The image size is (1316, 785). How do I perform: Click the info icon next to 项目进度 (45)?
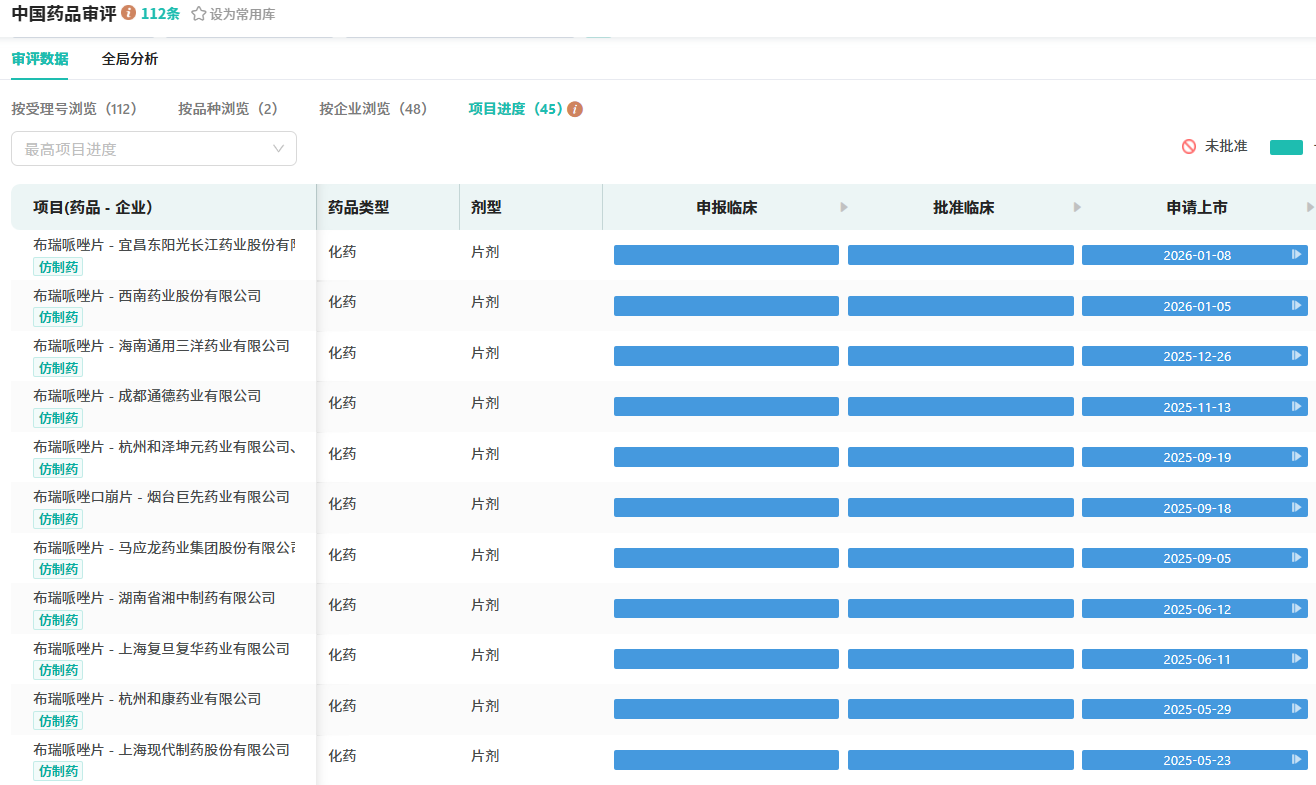(x=575, y=109)
